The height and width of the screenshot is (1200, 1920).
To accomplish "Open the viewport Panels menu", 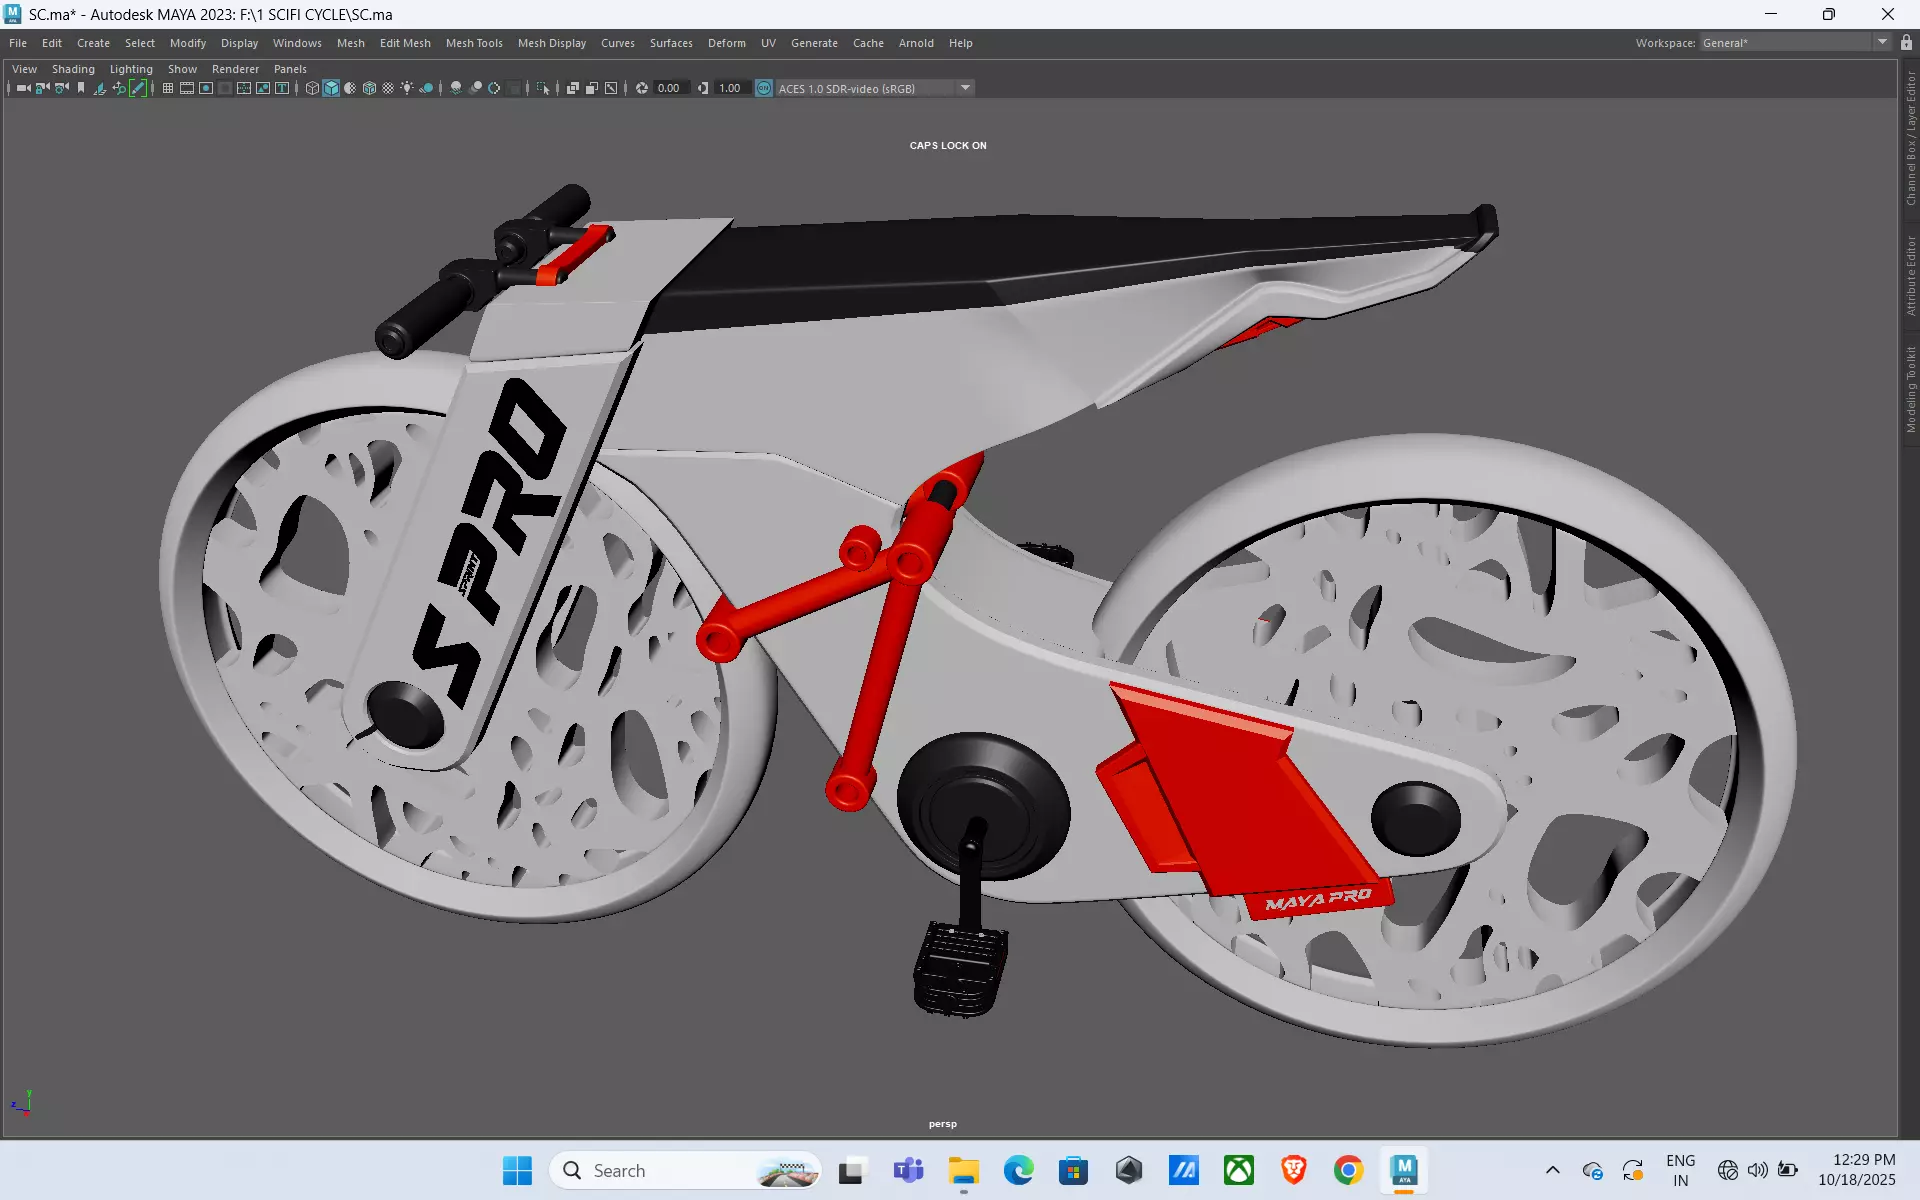I will tap(290, 69).
